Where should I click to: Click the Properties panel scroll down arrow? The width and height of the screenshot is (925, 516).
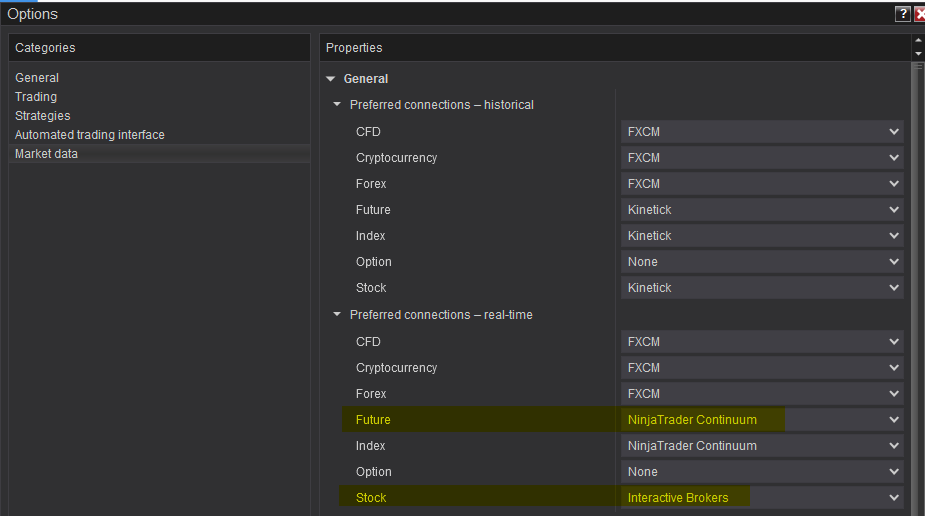click(x=919, y=54)
